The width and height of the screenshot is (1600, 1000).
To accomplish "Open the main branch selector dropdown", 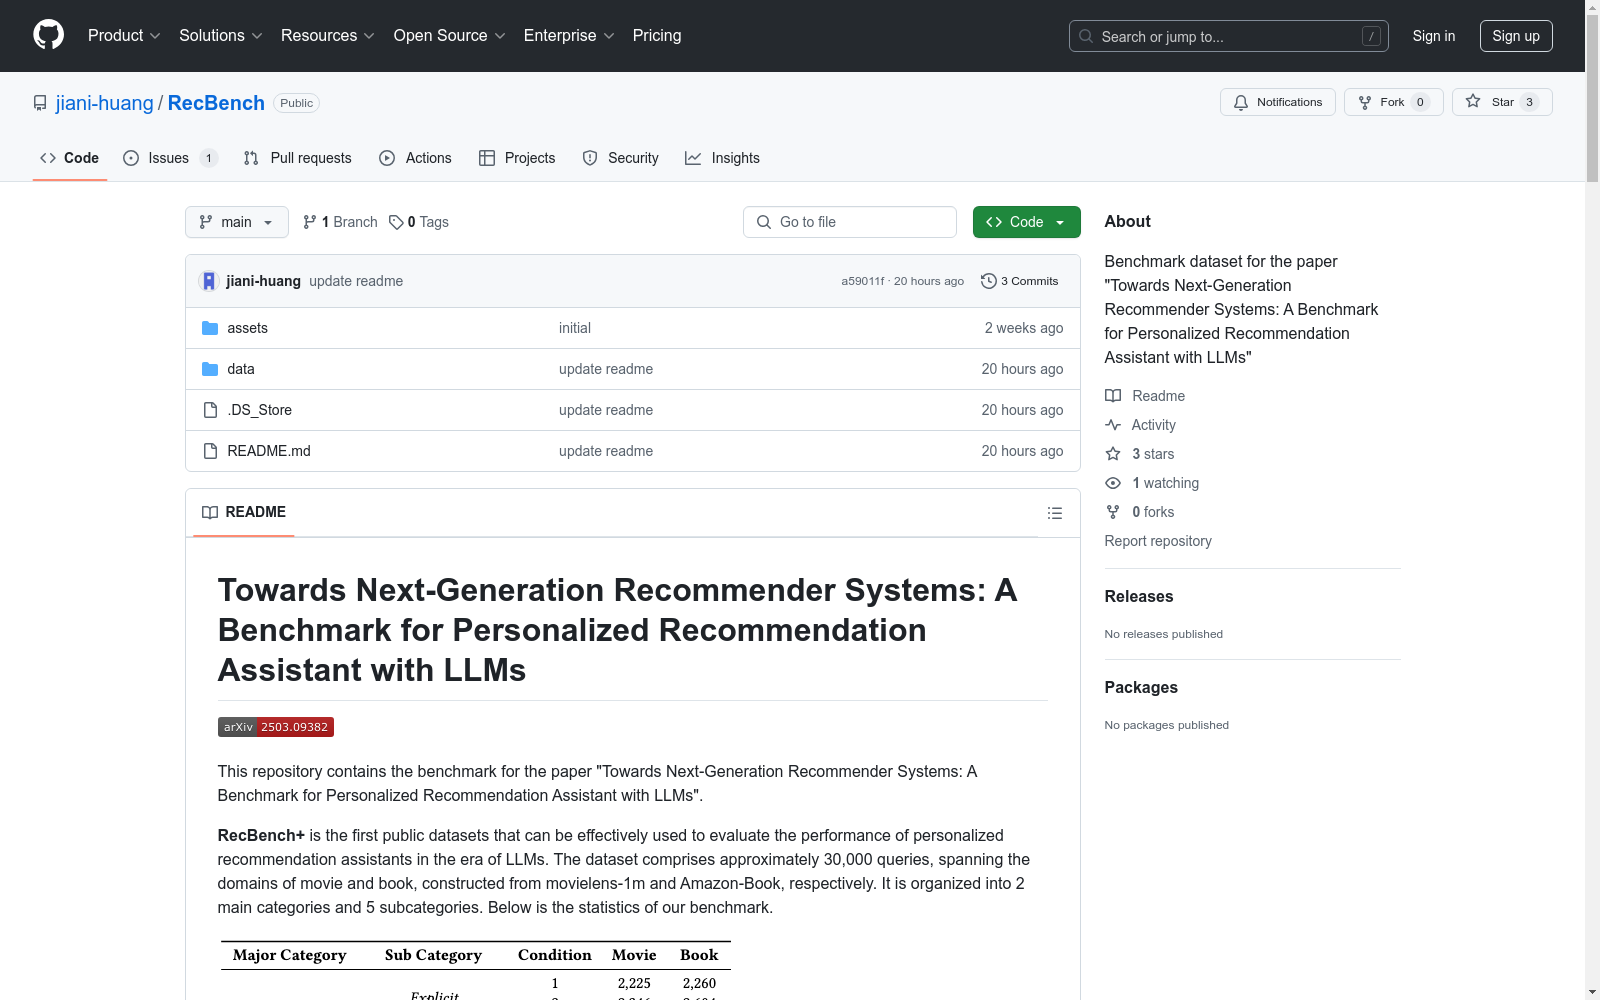I will click(237, 222).
